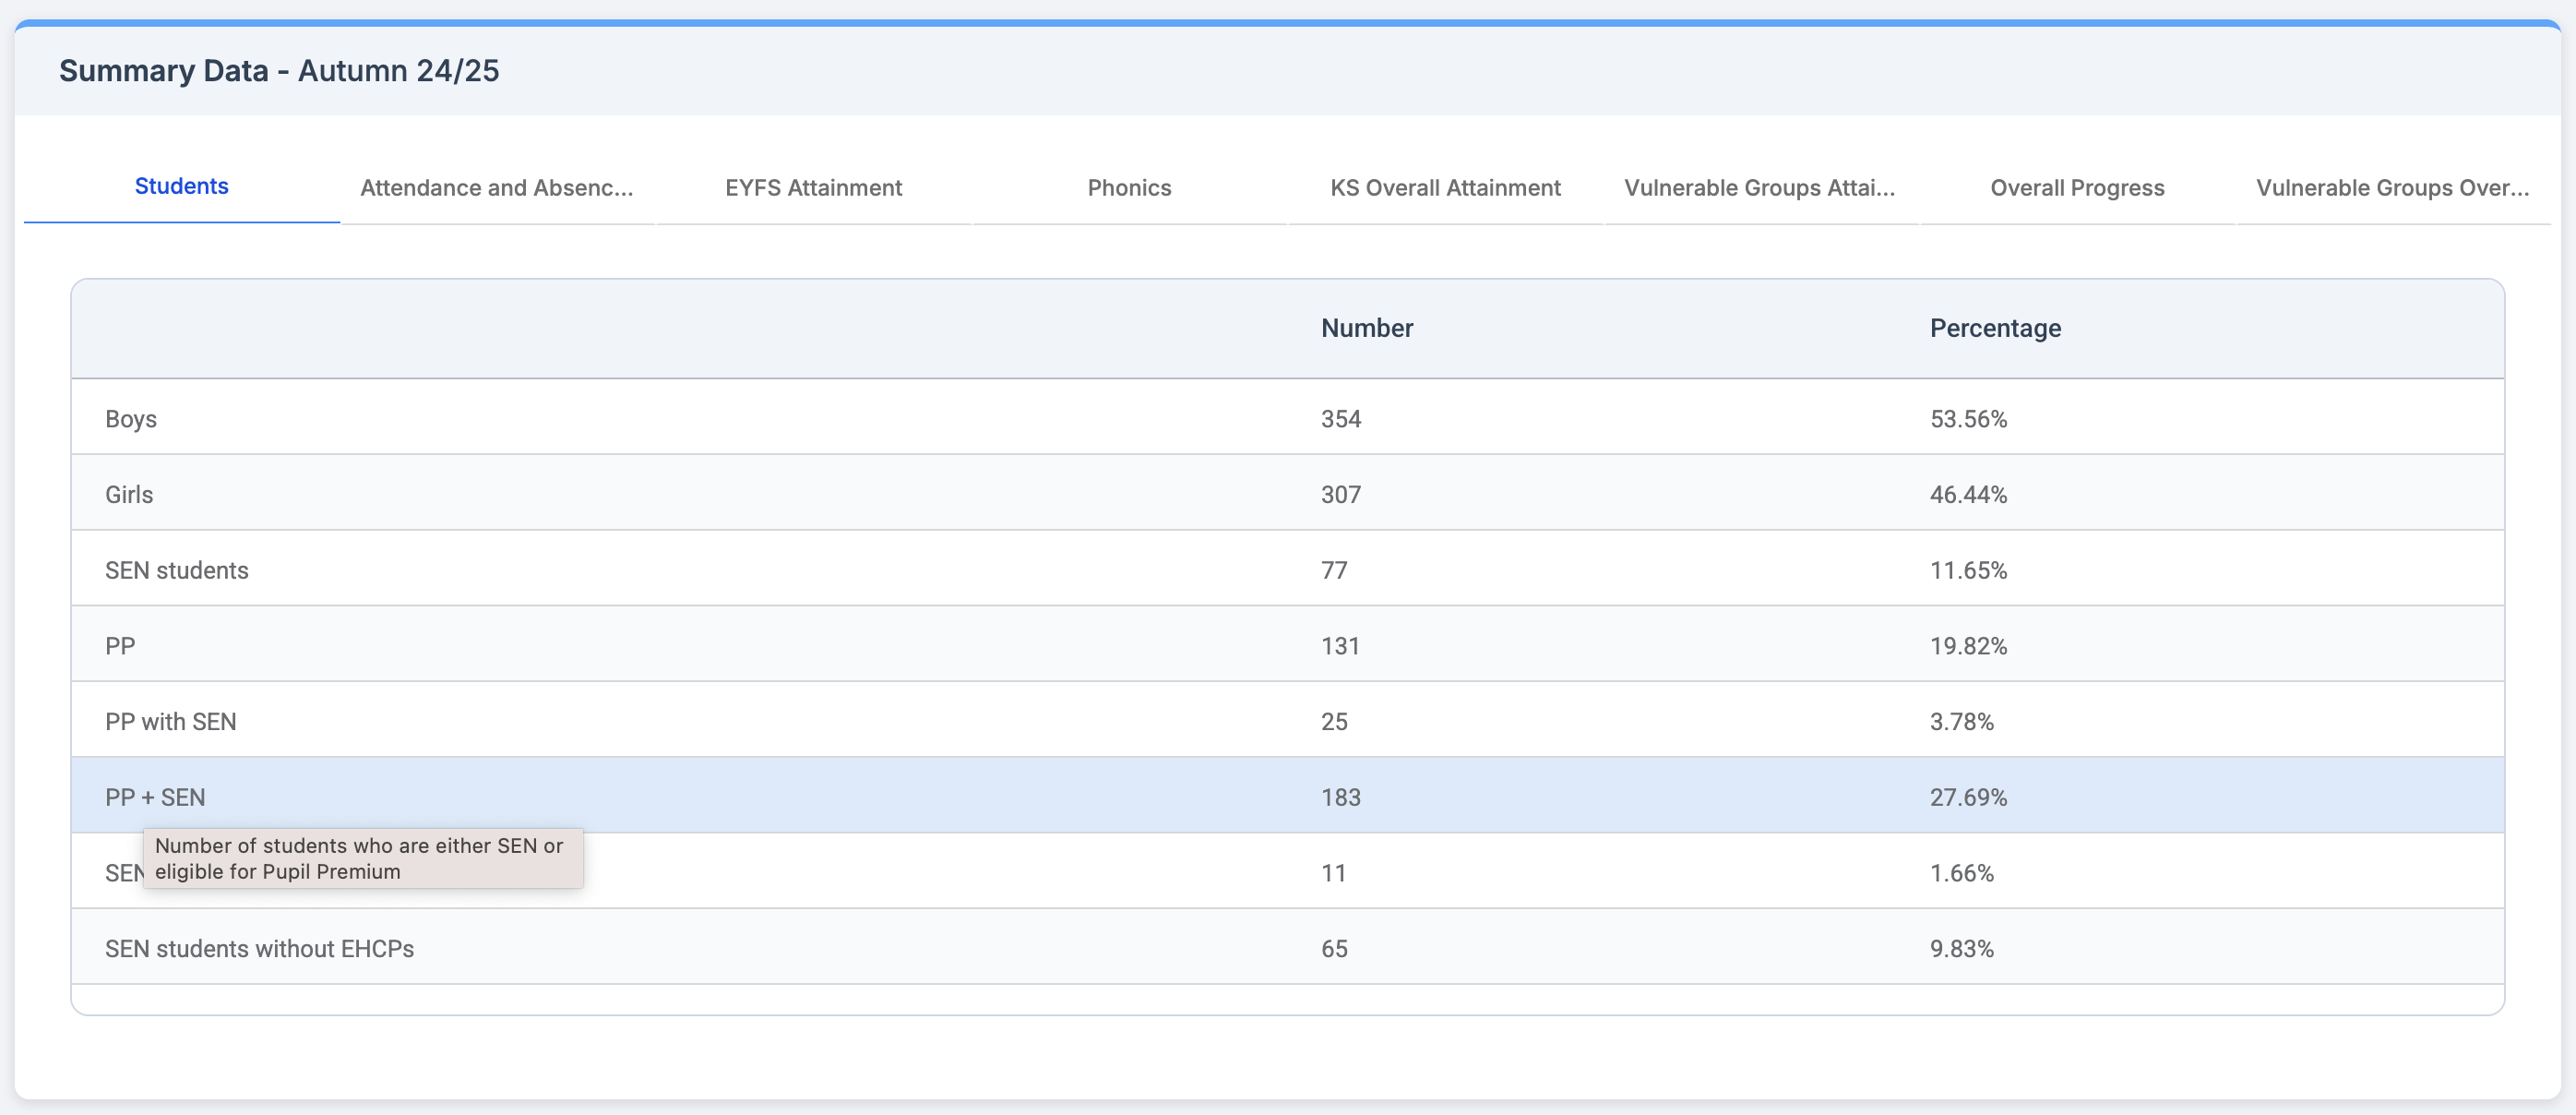Open Vulnerable Groups Attainment tab
2576x1115 pixels.
(1759, 188)
